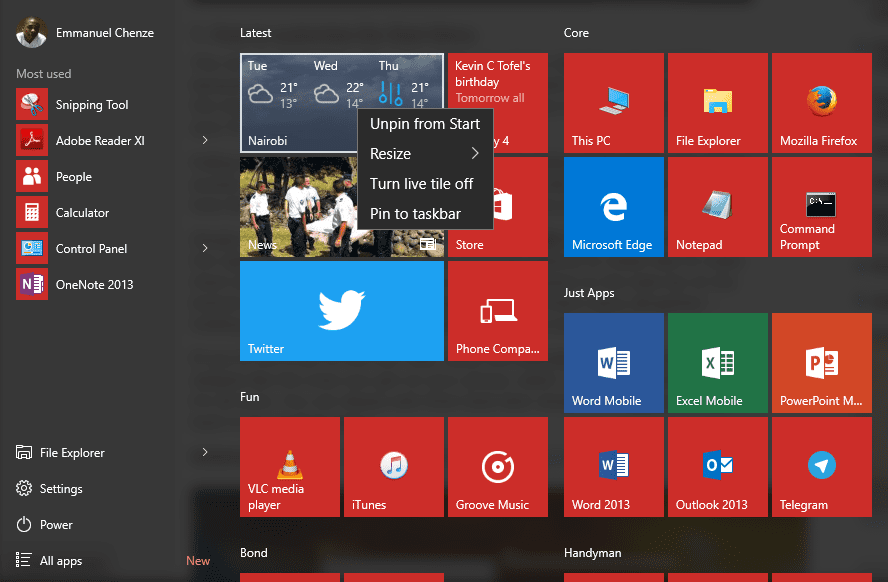The height and width of the screenshot is (582, 888).
Task: Click the Core group heading
Action: pos(576,33)
